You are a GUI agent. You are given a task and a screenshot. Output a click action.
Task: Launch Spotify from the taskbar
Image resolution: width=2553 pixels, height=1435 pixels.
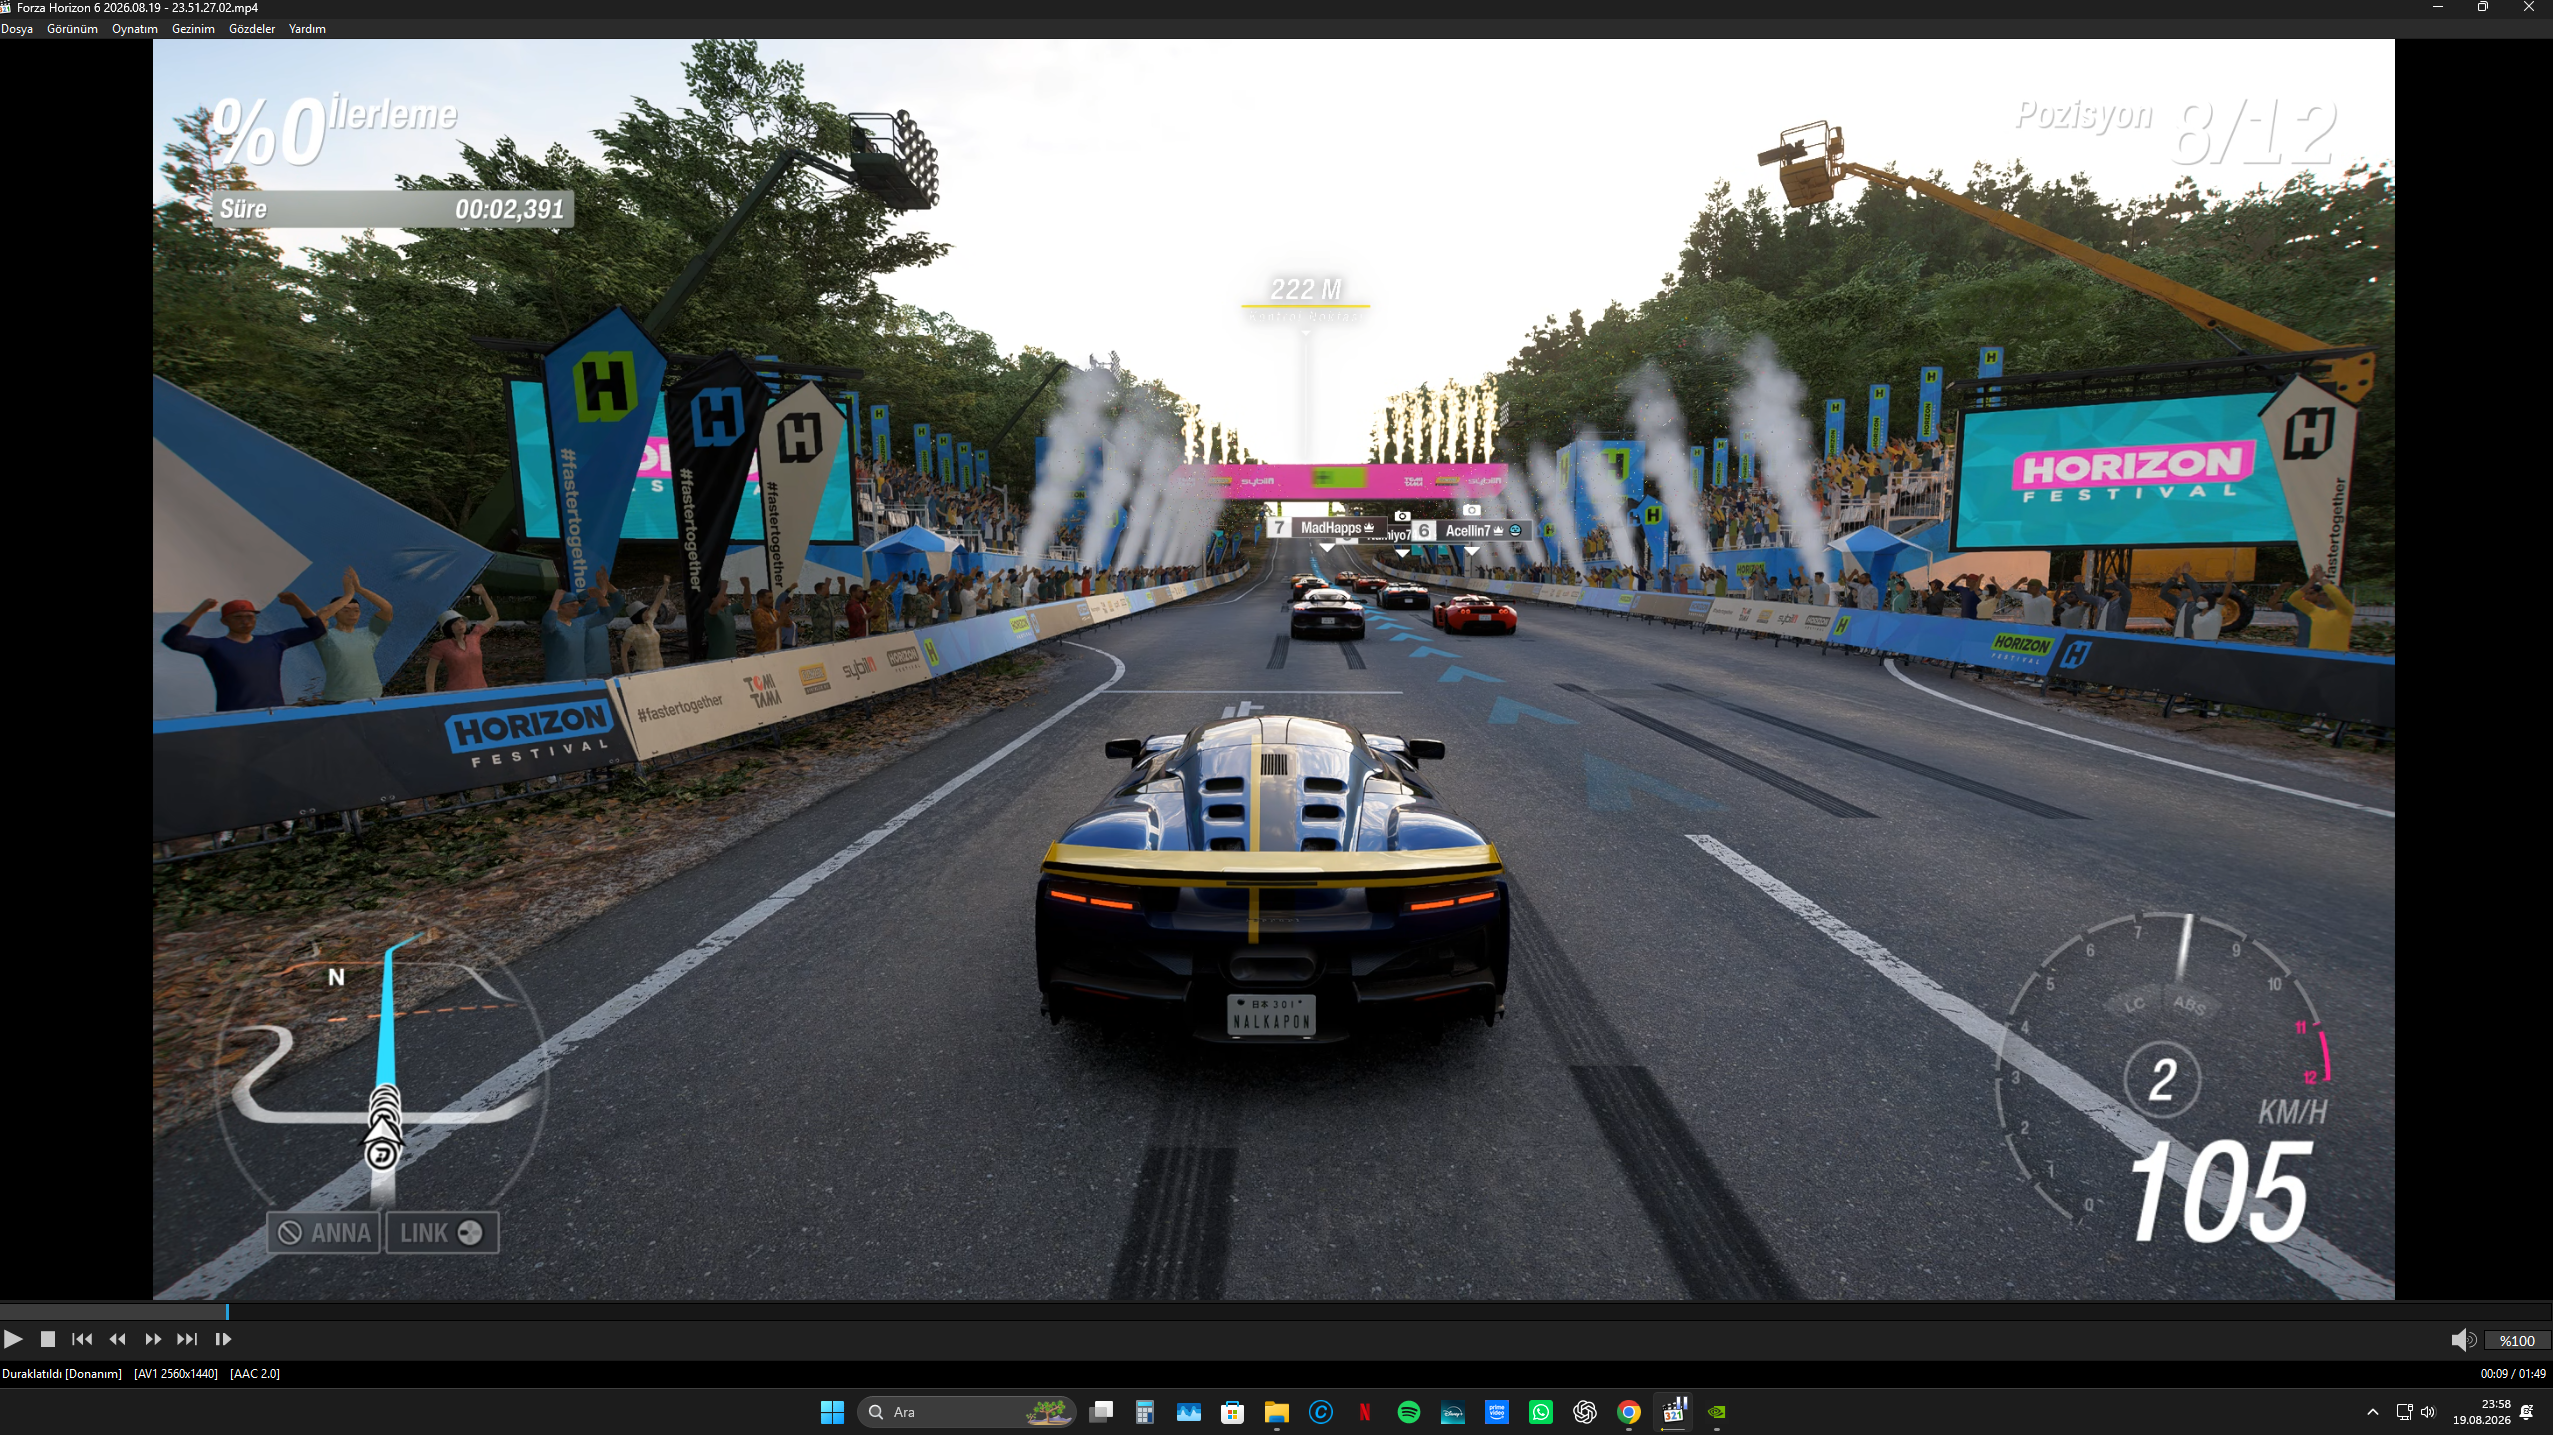click(x=1409, y=1412)
